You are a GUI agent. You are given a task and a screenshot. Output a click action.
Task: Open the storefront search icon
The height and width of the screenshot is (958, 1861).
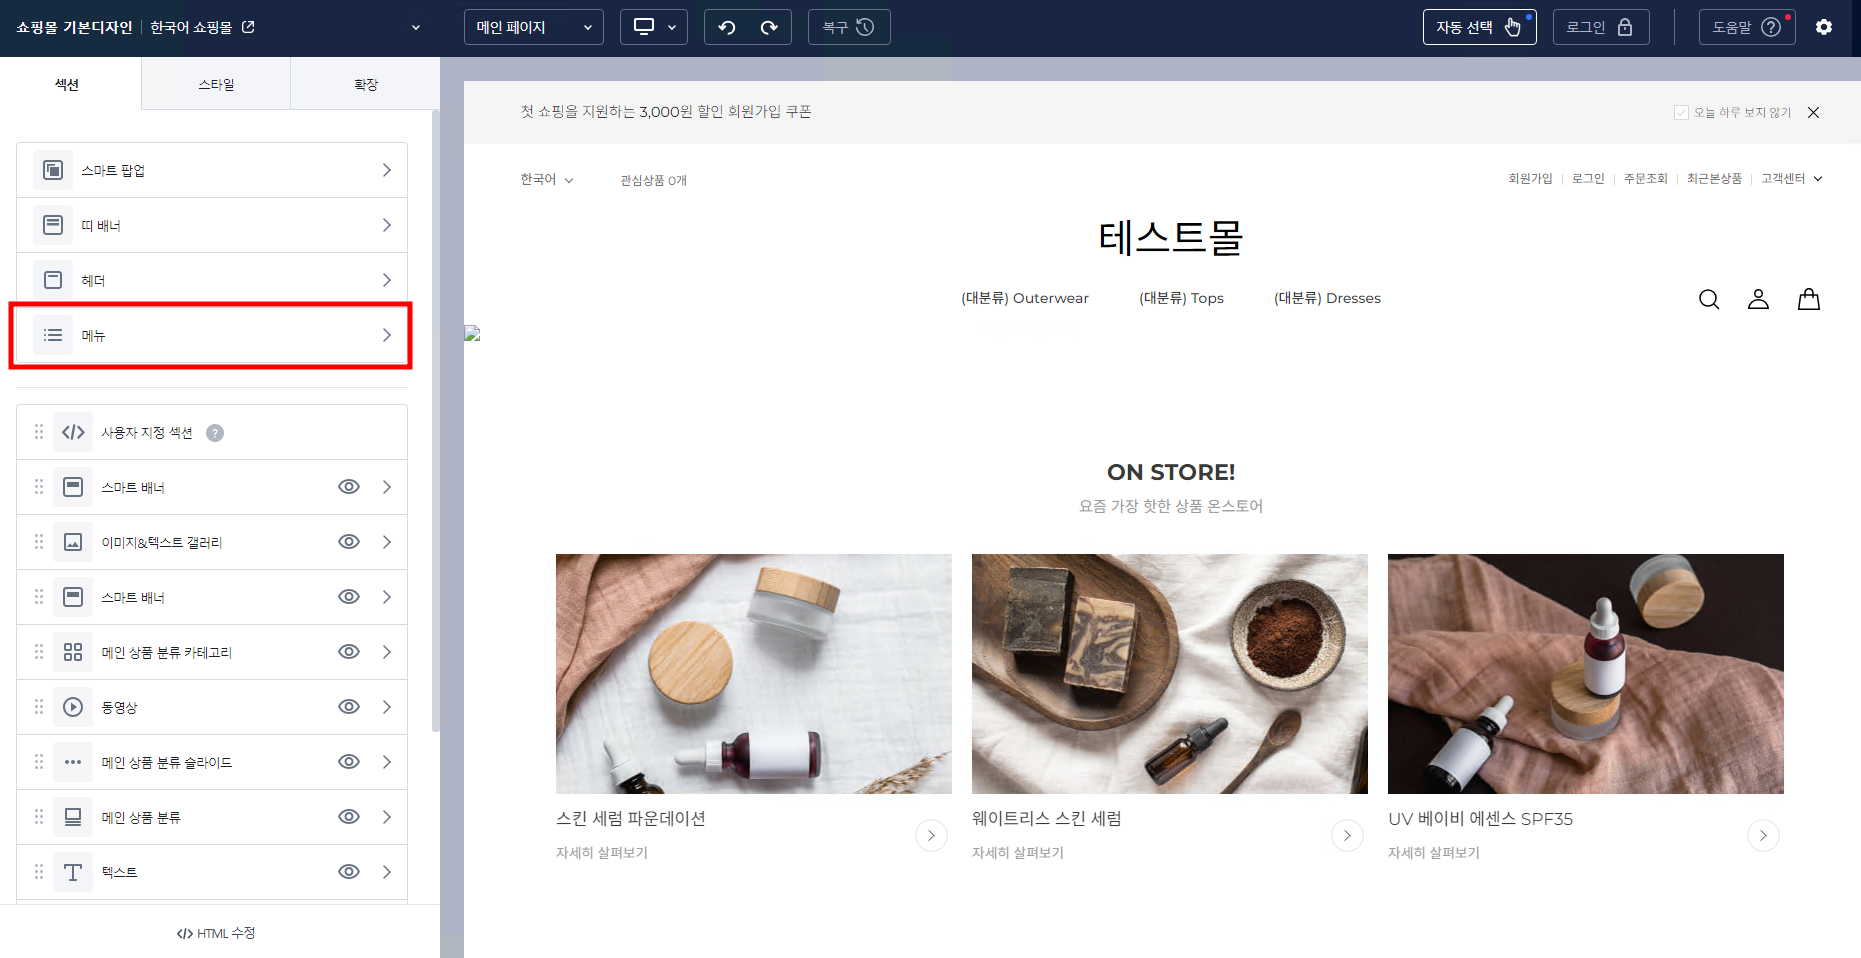pyautogui.click(x=1709, y=299)
